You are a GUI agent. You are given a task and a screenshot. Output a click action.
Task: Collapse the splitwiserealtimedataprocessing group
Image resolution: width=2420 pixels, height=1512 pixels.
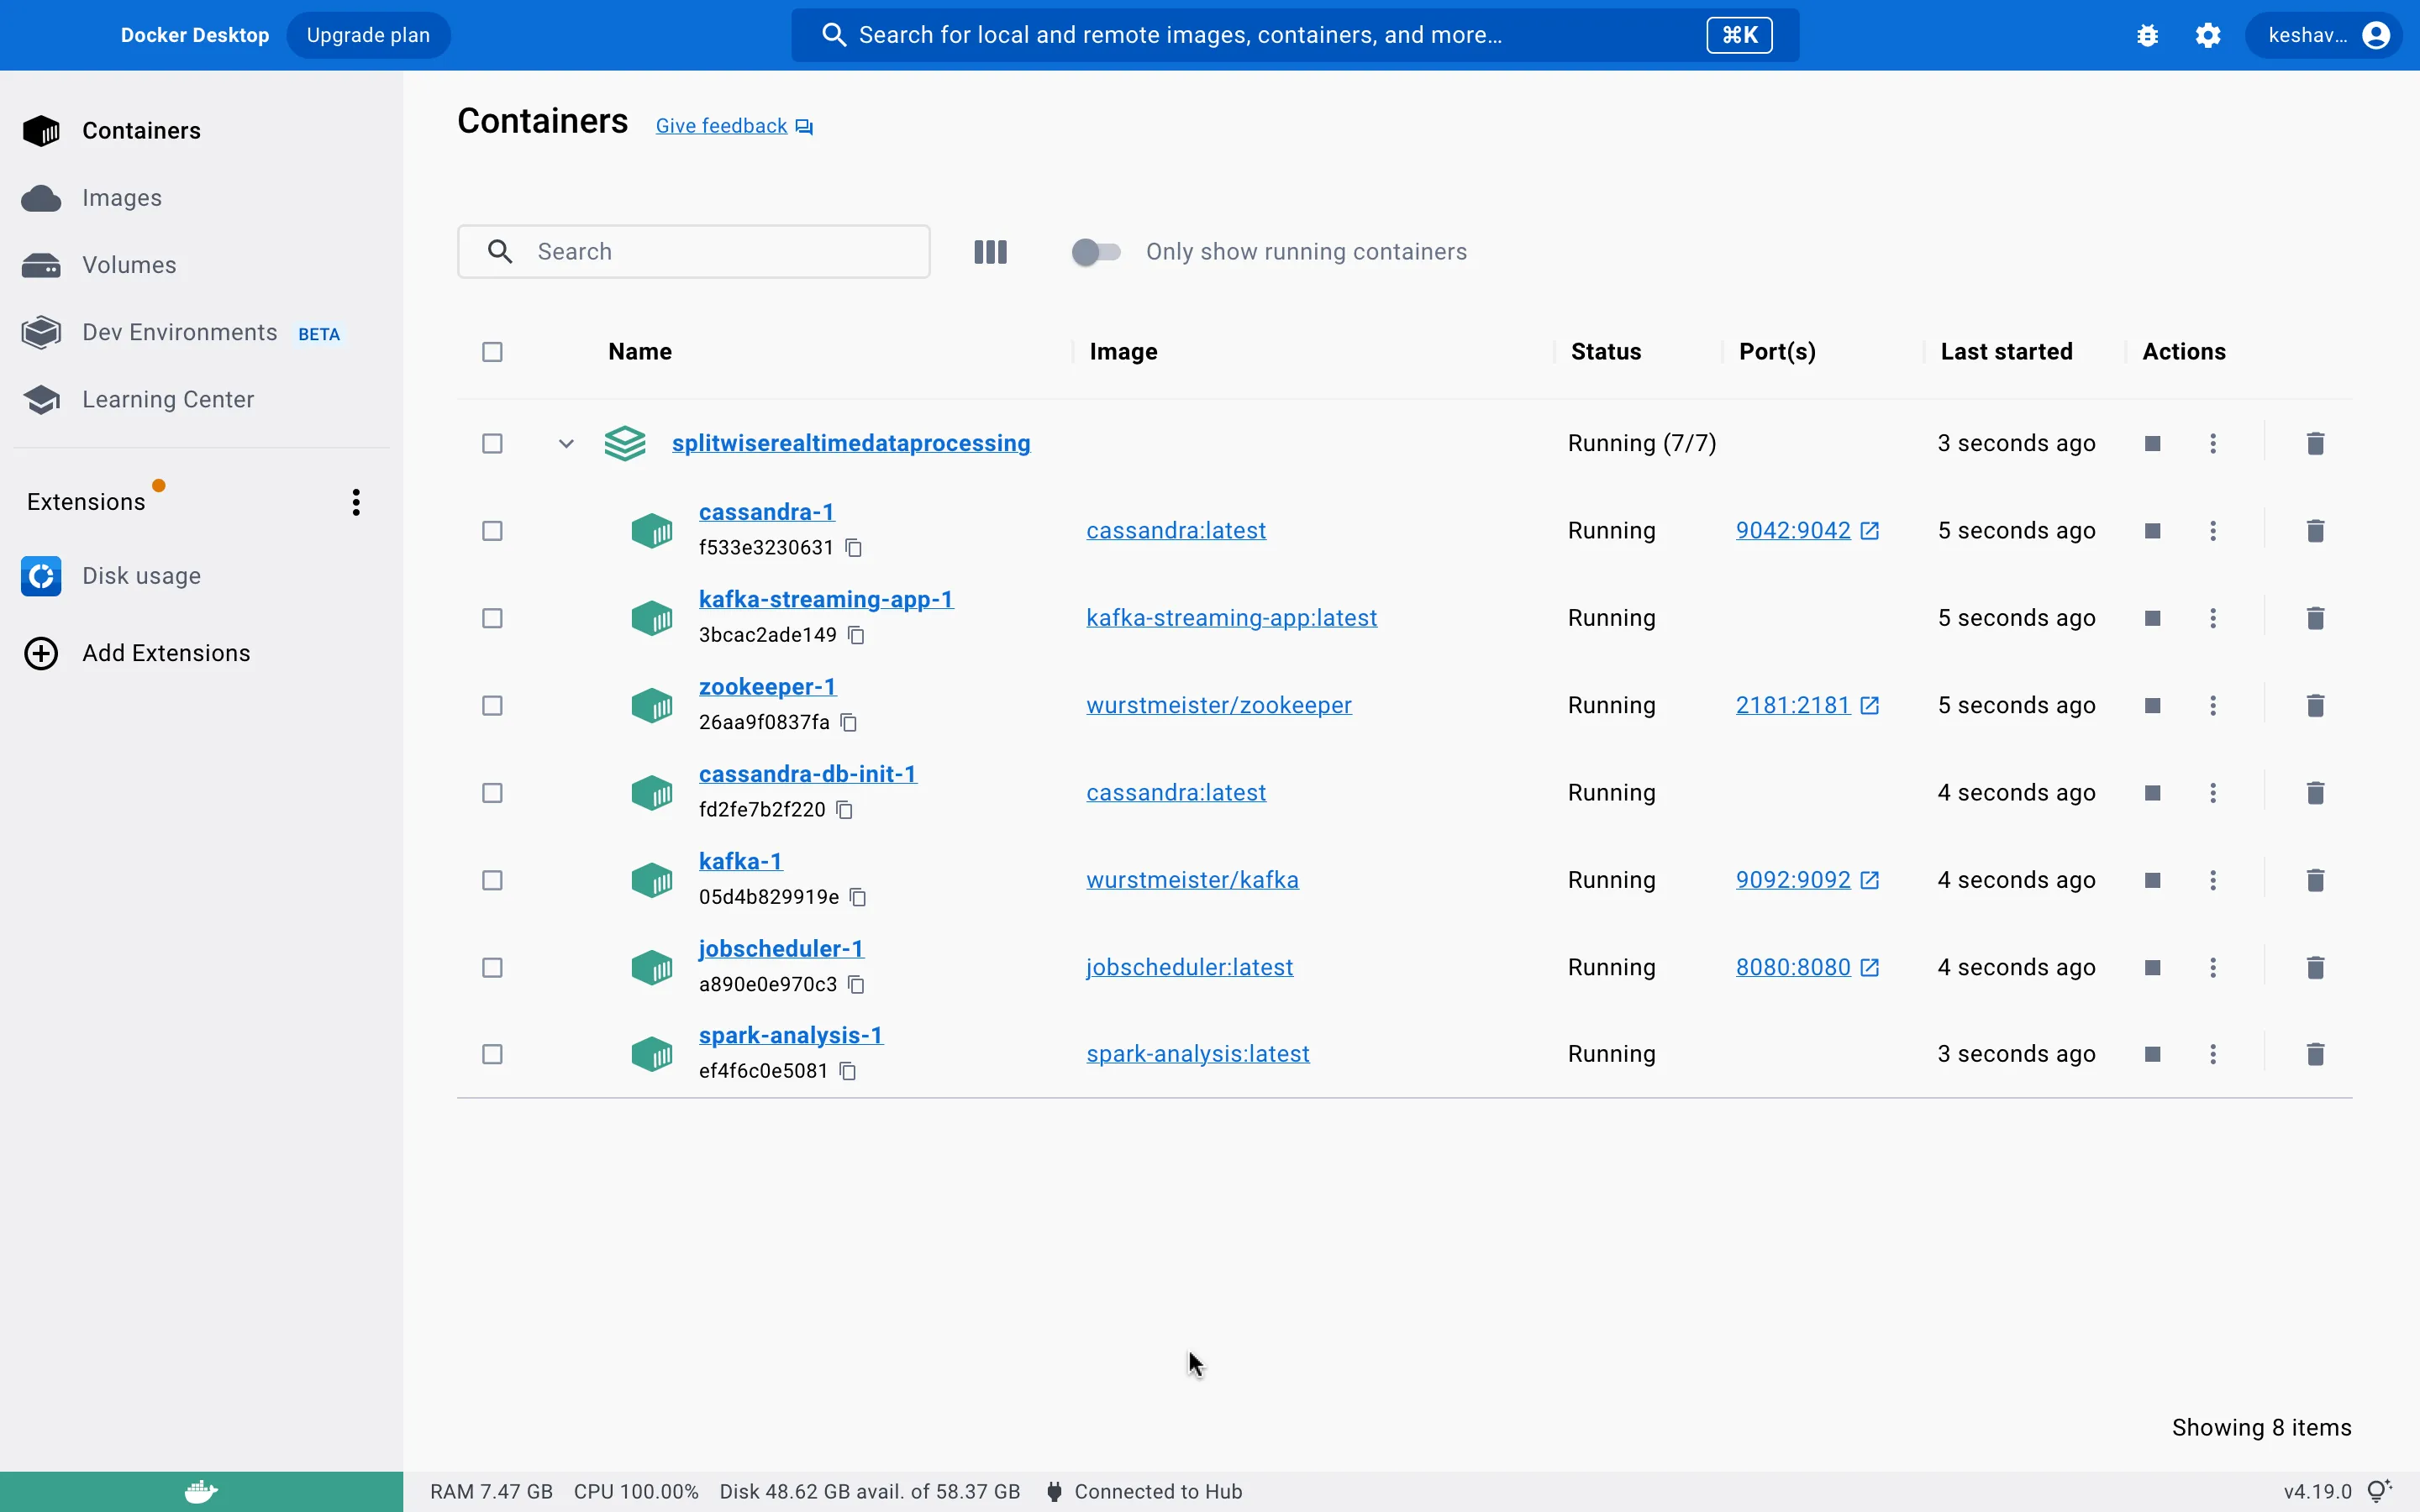click(x=566, y=444)
